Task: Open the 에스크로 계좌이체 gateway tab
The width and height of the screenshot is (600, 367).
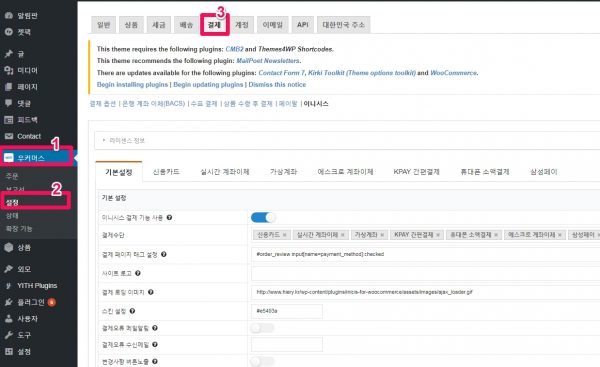Action: [x=346, y=172]
